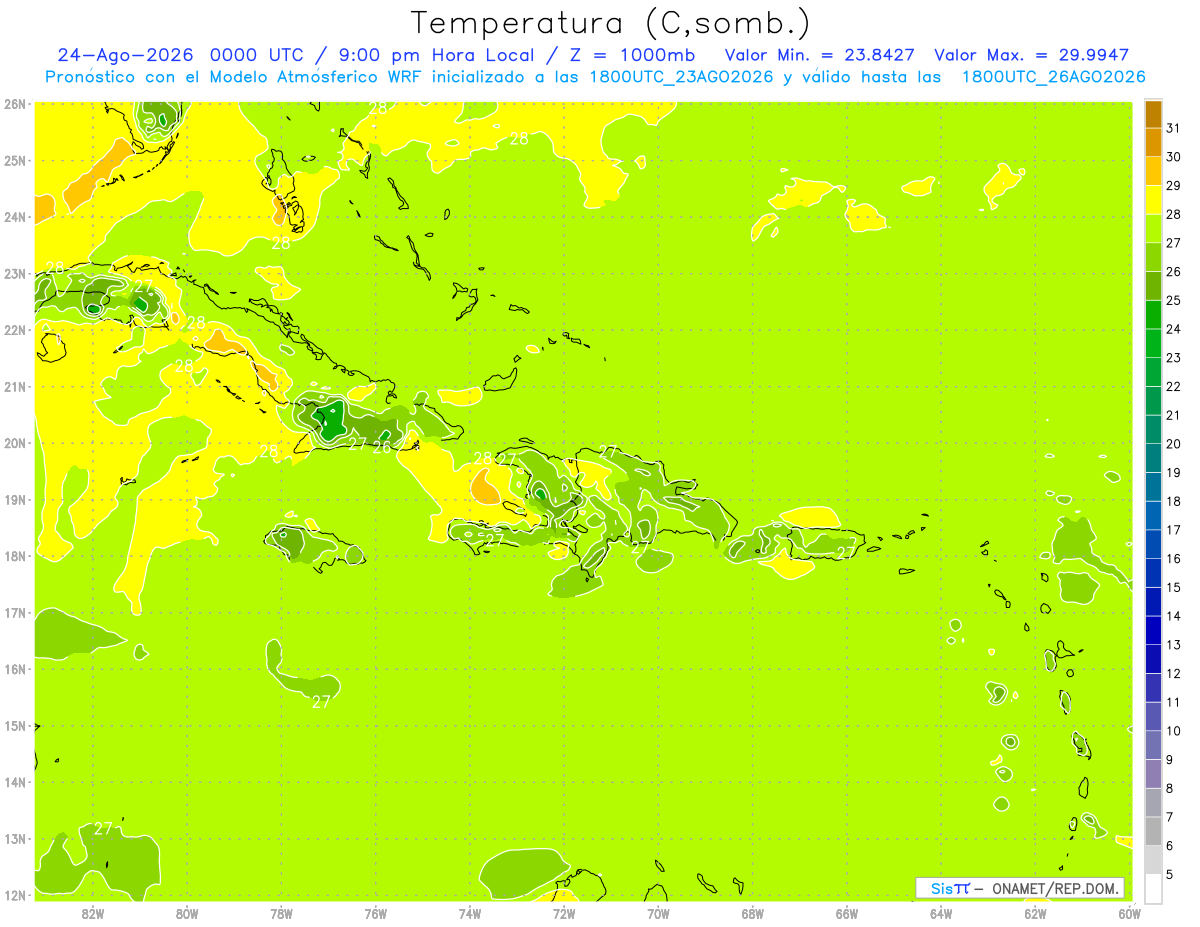Click the latitude axis label '14N'
1200x927 pixels.
click(x=15, y=782)
